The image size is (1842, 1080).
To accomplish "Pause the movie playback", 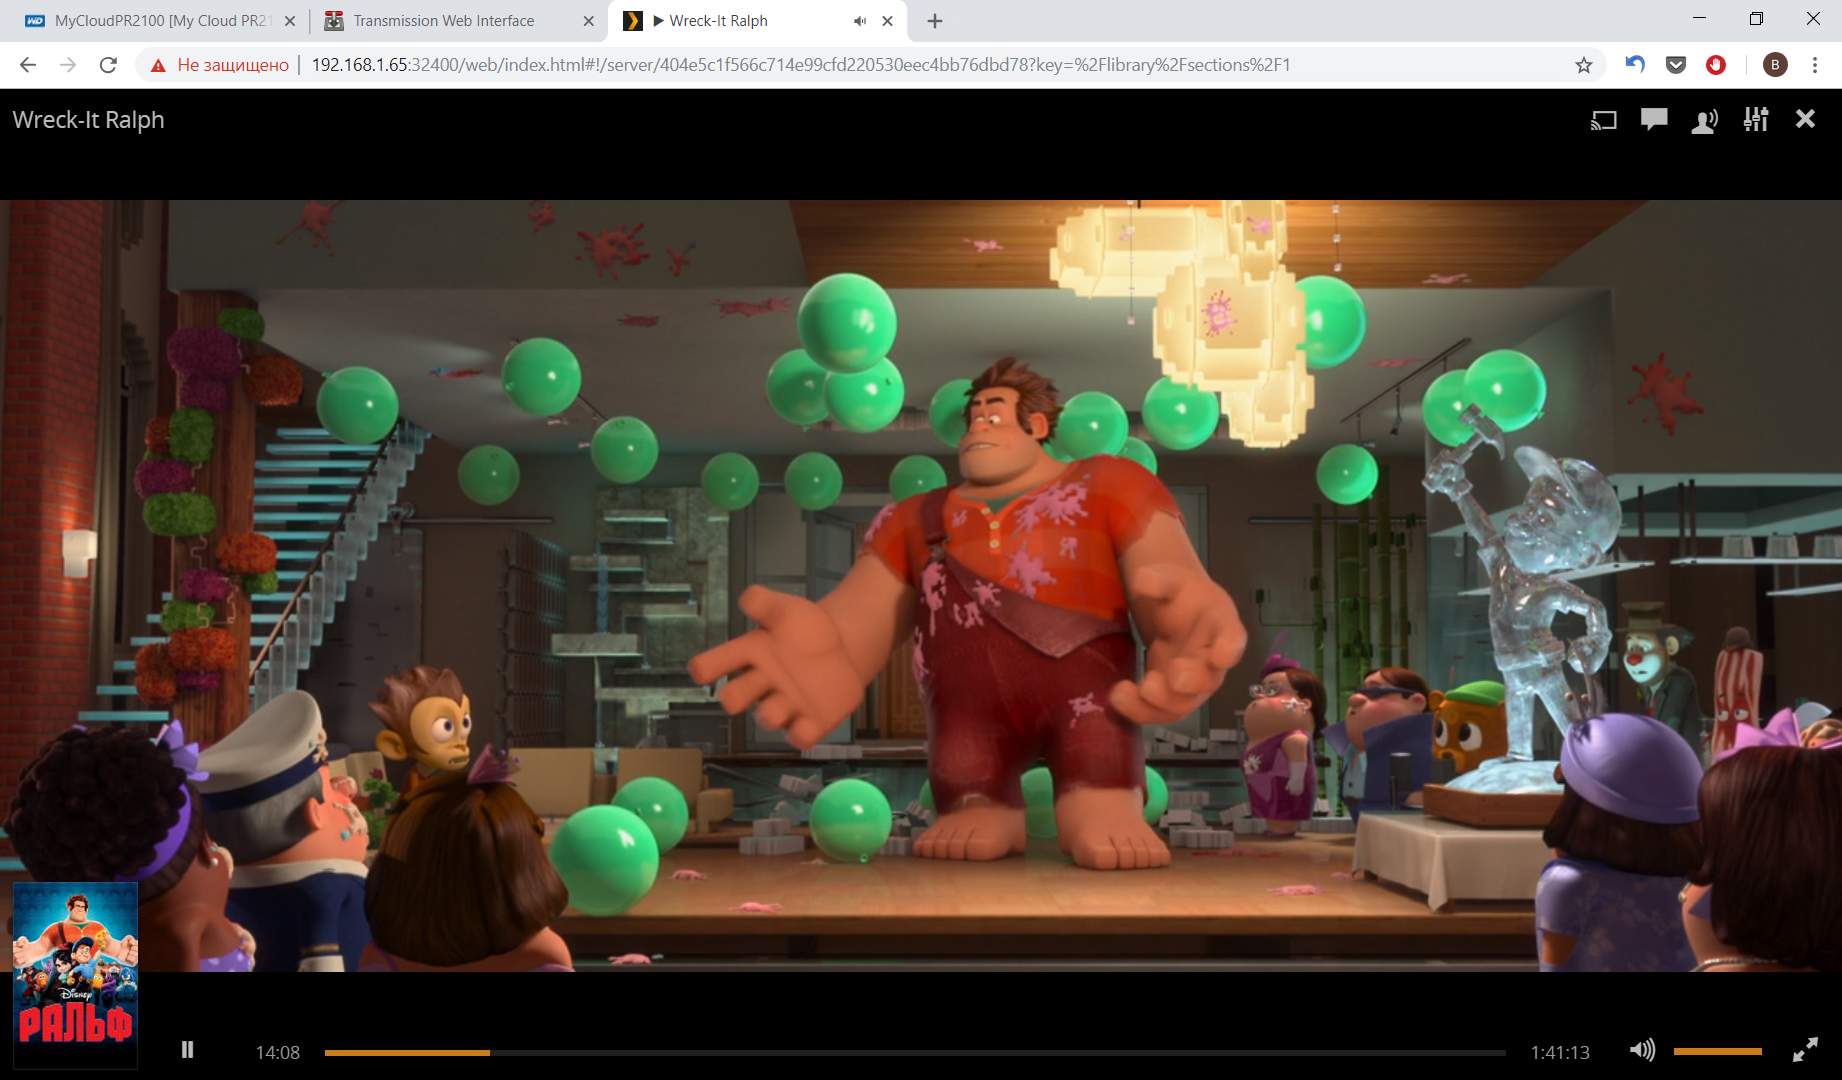I will point(187,1050).
